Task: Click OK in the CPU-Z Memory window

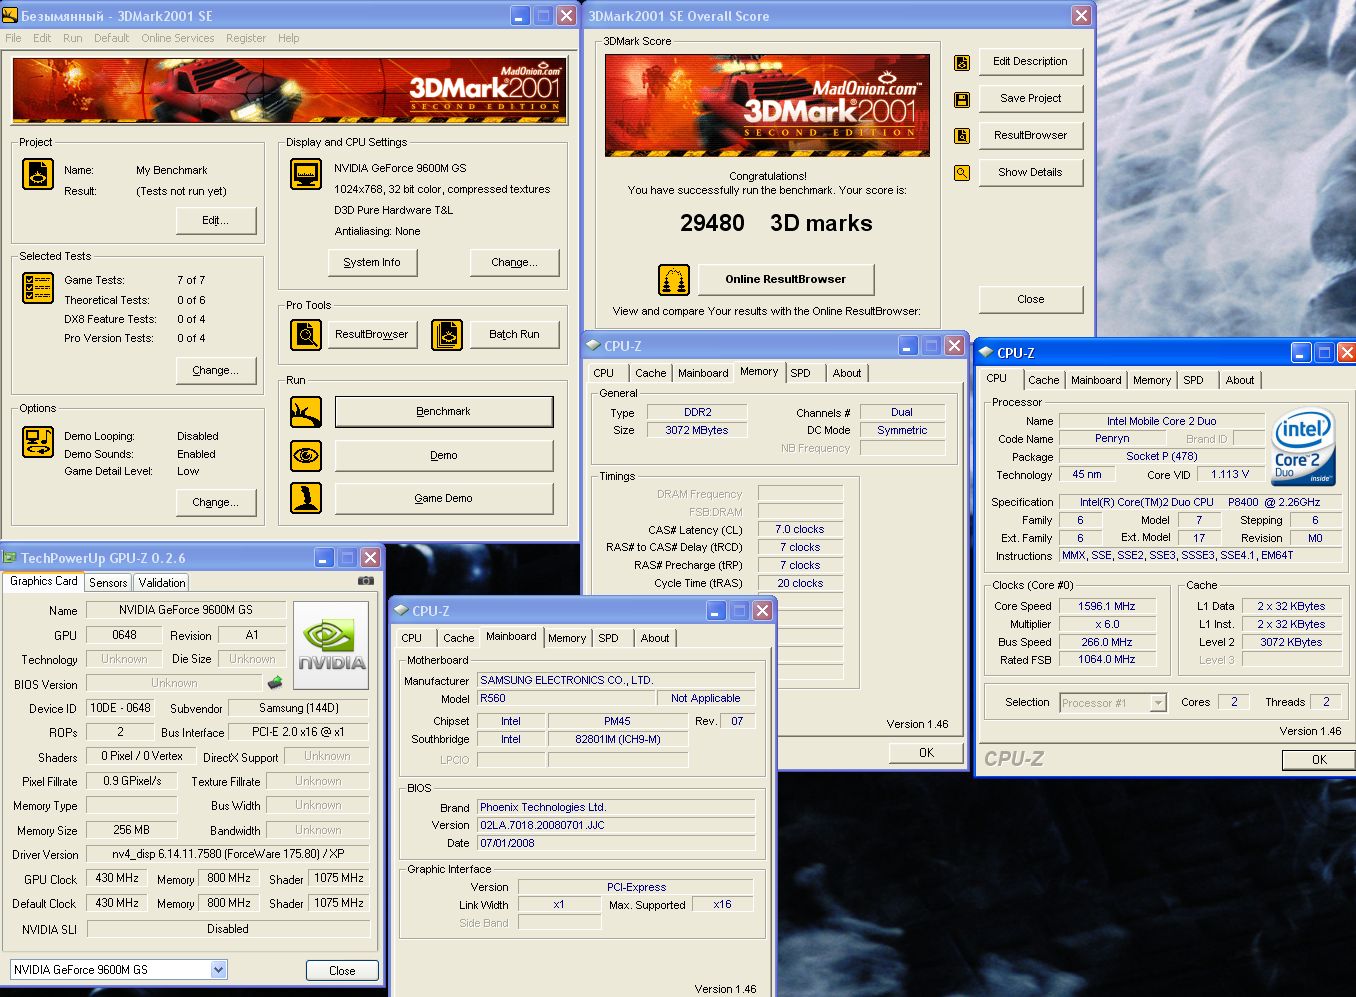Action: tap(927, 752)
